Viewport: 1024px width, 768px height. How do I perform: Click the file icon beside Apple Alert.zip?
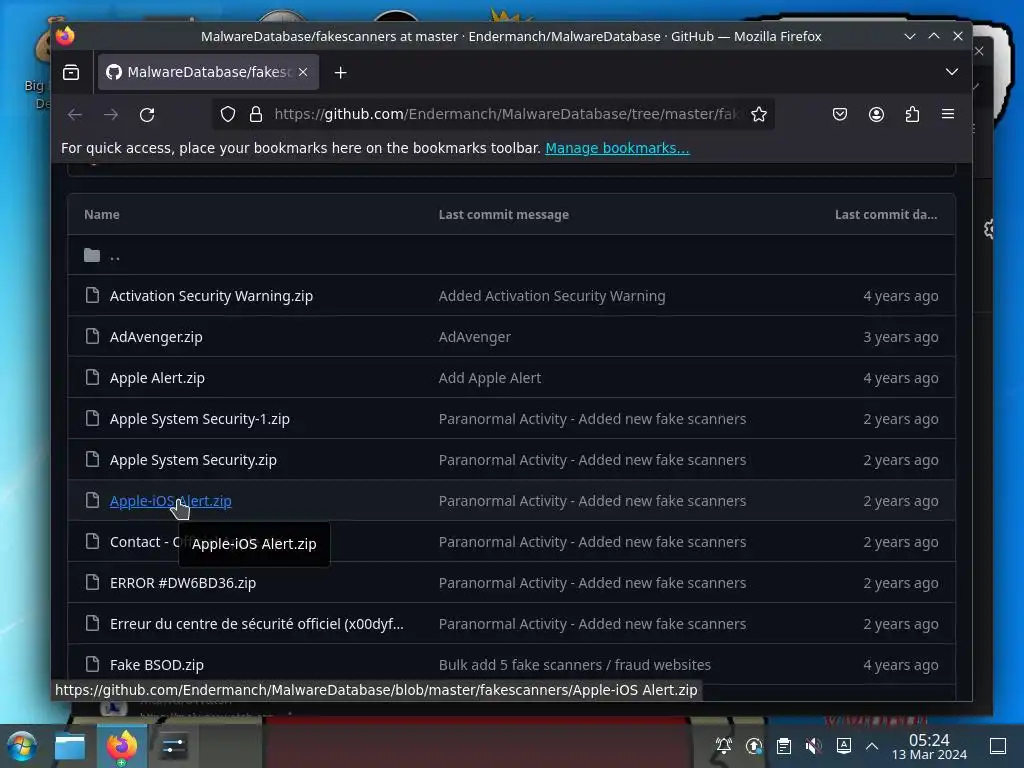click(x=93, y=377)
